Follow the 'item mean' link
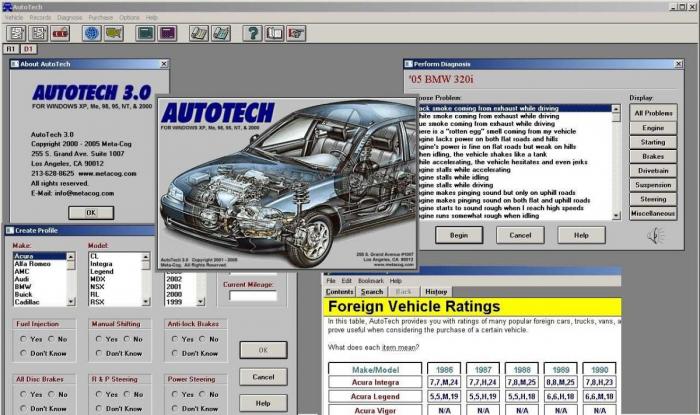This screenshot has height=415, width=700. (398, 348)
